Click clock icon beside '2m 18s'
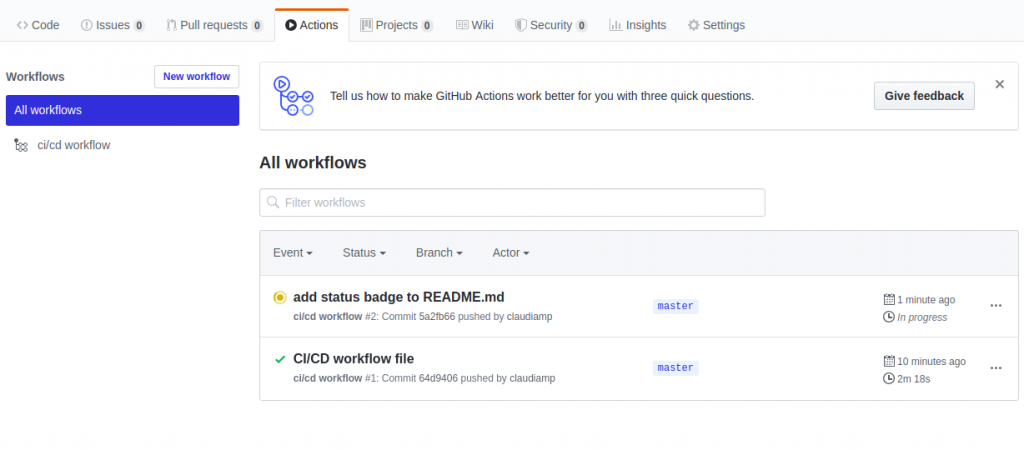Viewport: 1024px width, 450px height. point(889,378)
